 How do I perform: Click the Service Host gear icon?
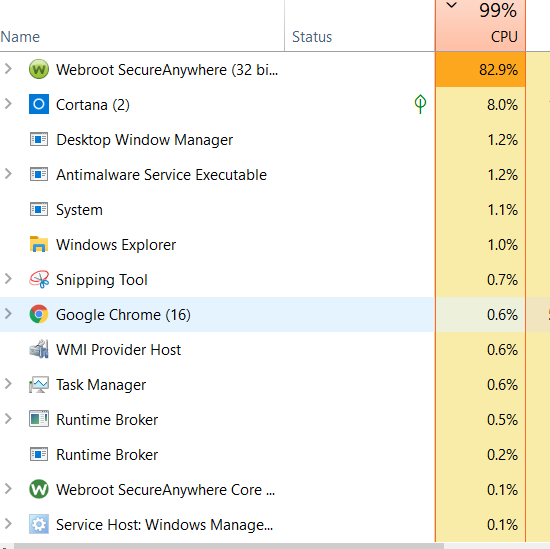click(39, 524)
